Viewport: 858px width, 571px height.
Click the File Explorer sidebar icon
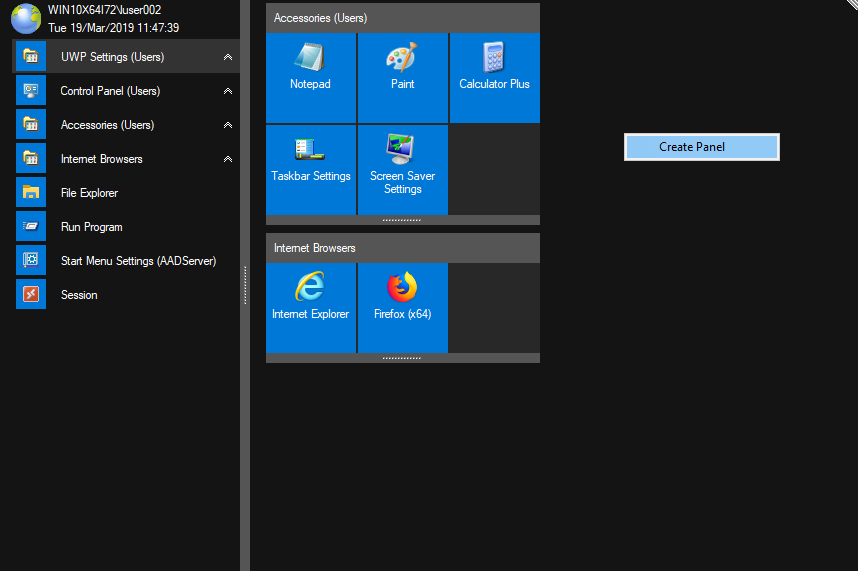pyautogui.click(x=31, y=193)
